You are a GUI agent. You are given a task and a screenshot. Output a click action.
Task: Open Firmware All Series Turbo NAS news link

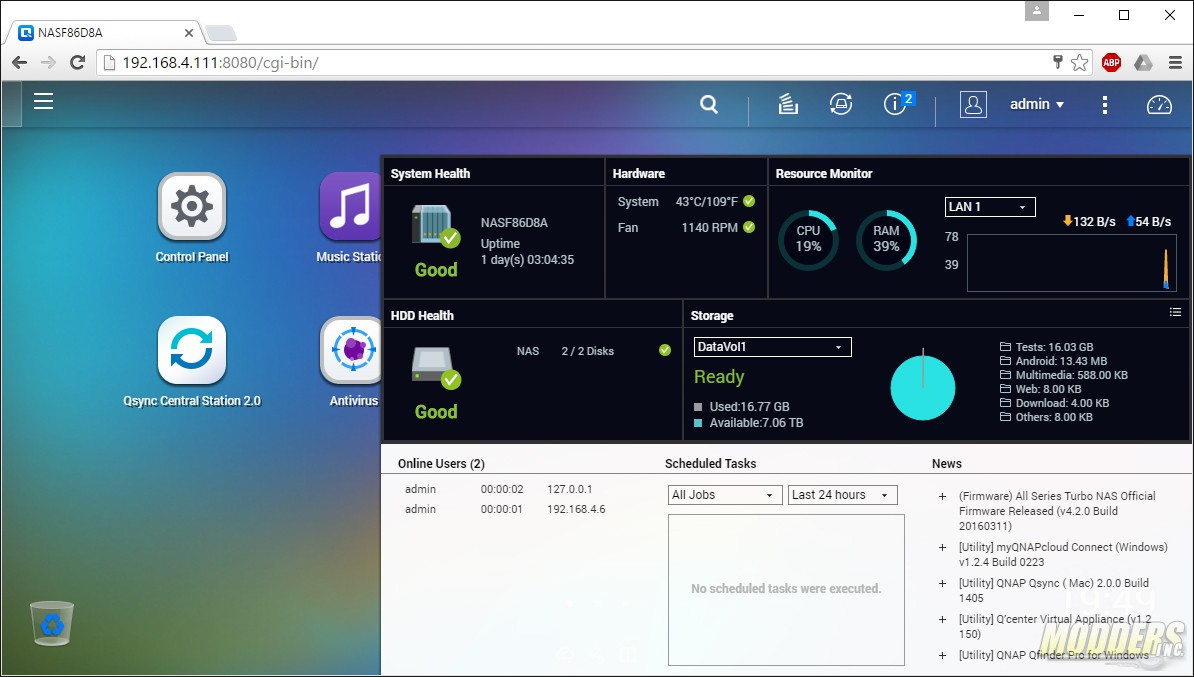tap(1057, 511)
